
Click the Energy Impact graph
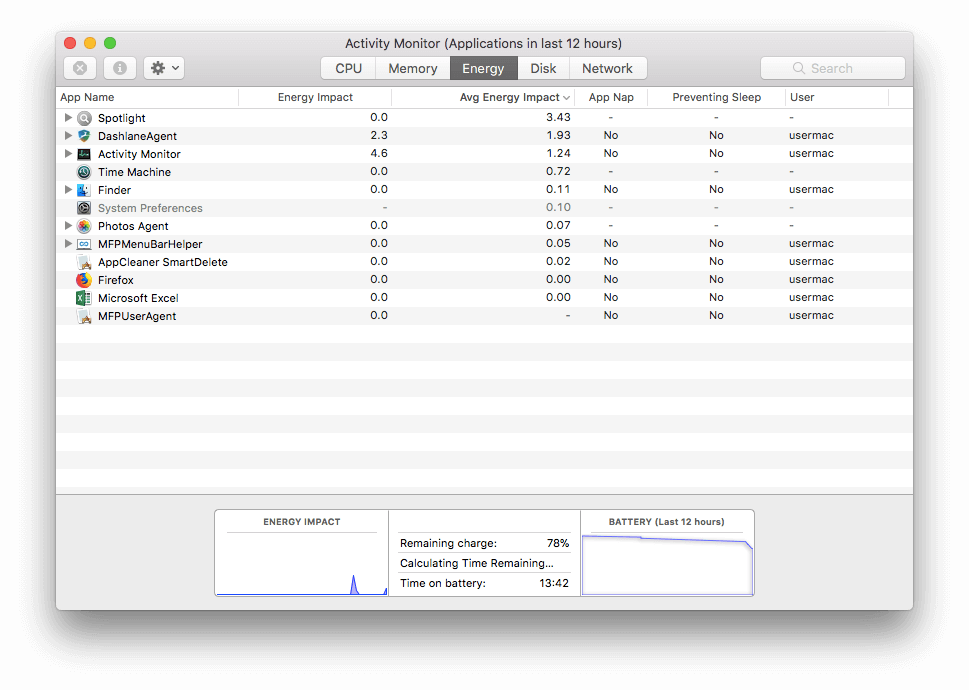302,565
